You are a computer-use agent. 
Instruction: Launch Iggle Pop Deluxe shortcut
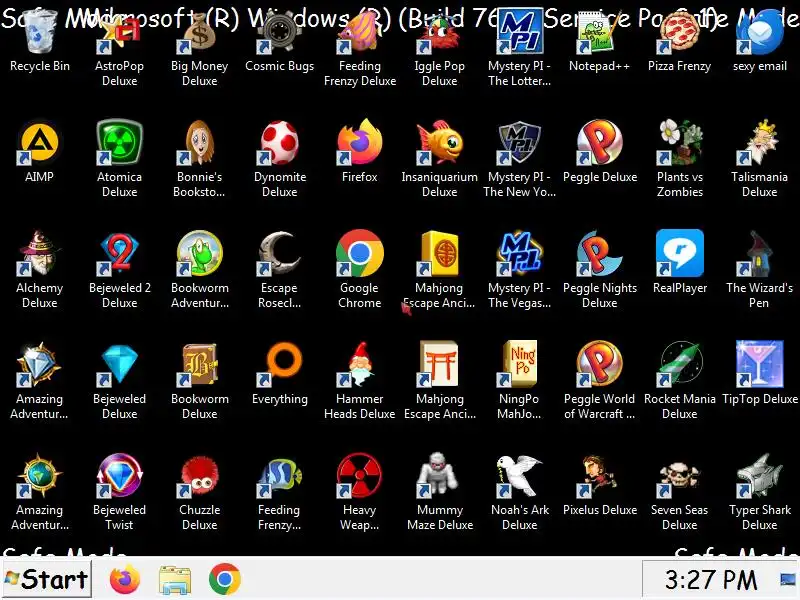439,33
